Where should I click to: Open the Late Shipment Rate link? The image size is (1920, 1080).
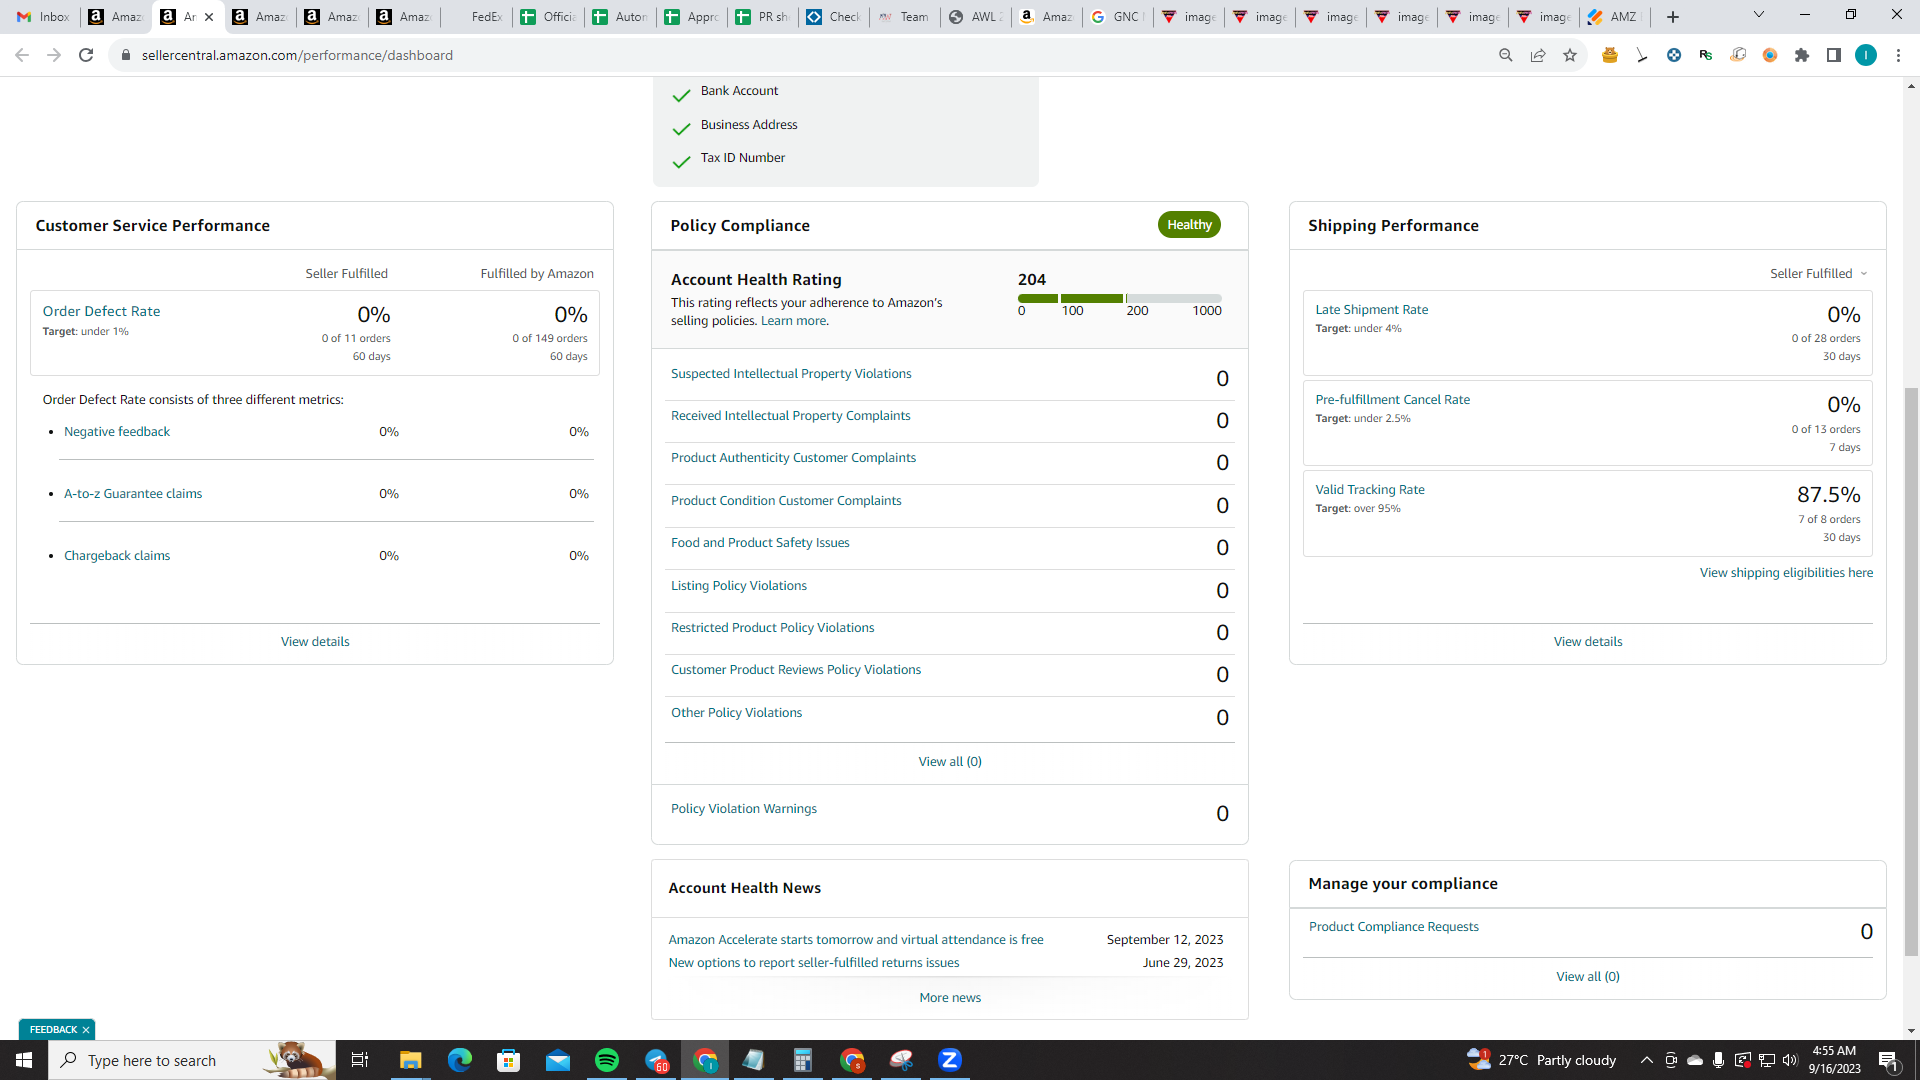1371,310
